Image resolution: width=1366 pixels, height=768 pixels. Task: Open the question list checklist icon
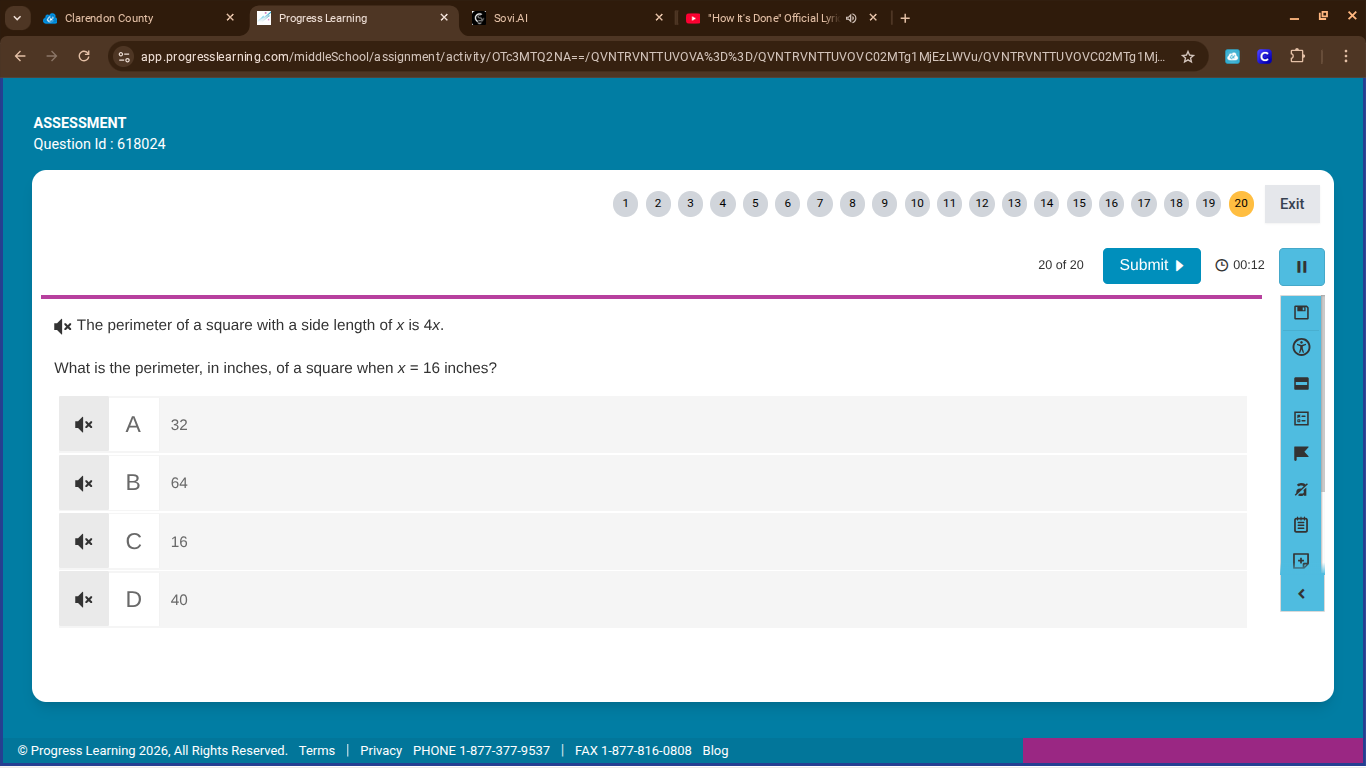pos(1301,419)
